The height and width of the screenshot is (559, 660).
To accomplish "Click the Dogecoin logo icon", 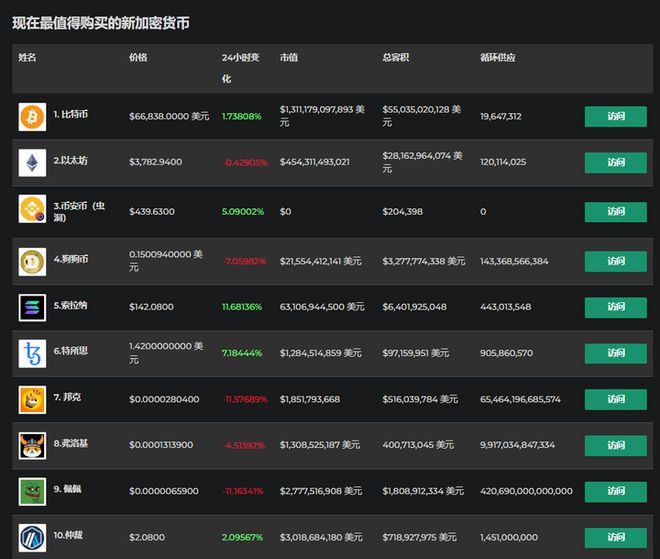I will 32,261.
